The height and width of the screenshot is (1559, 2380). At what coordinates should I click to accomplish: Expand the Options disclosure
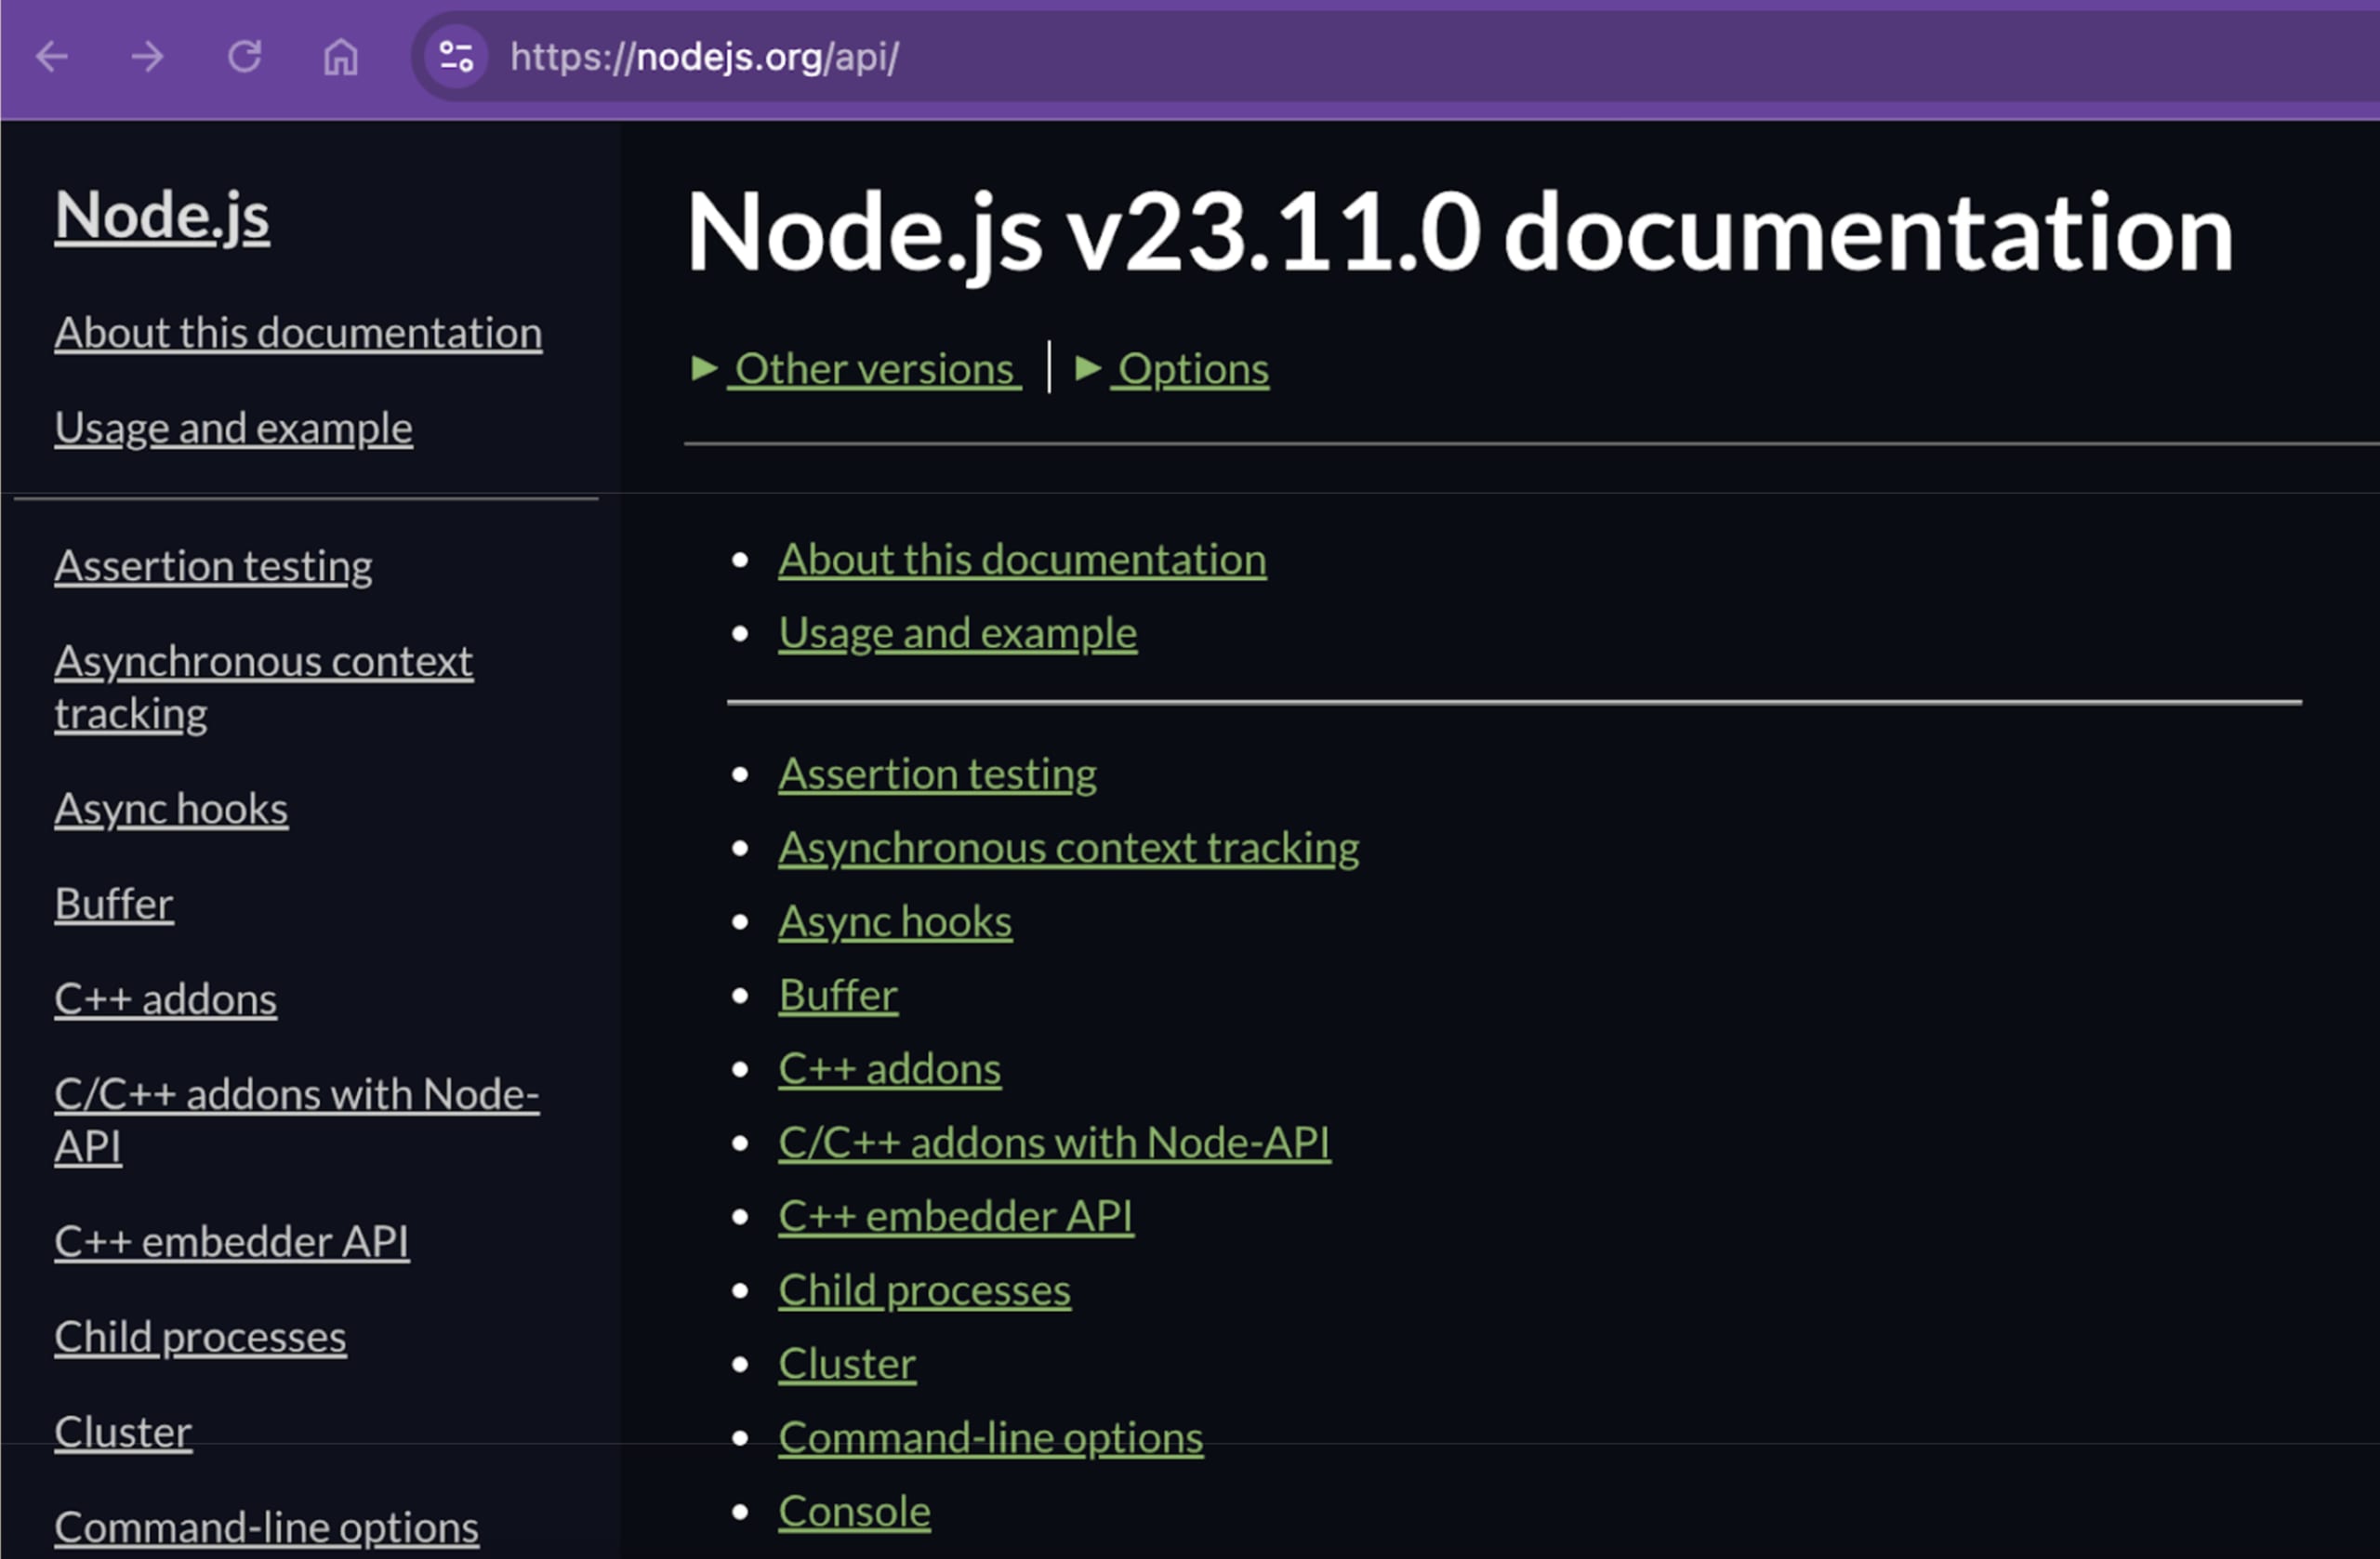(x=1173, y=369)
